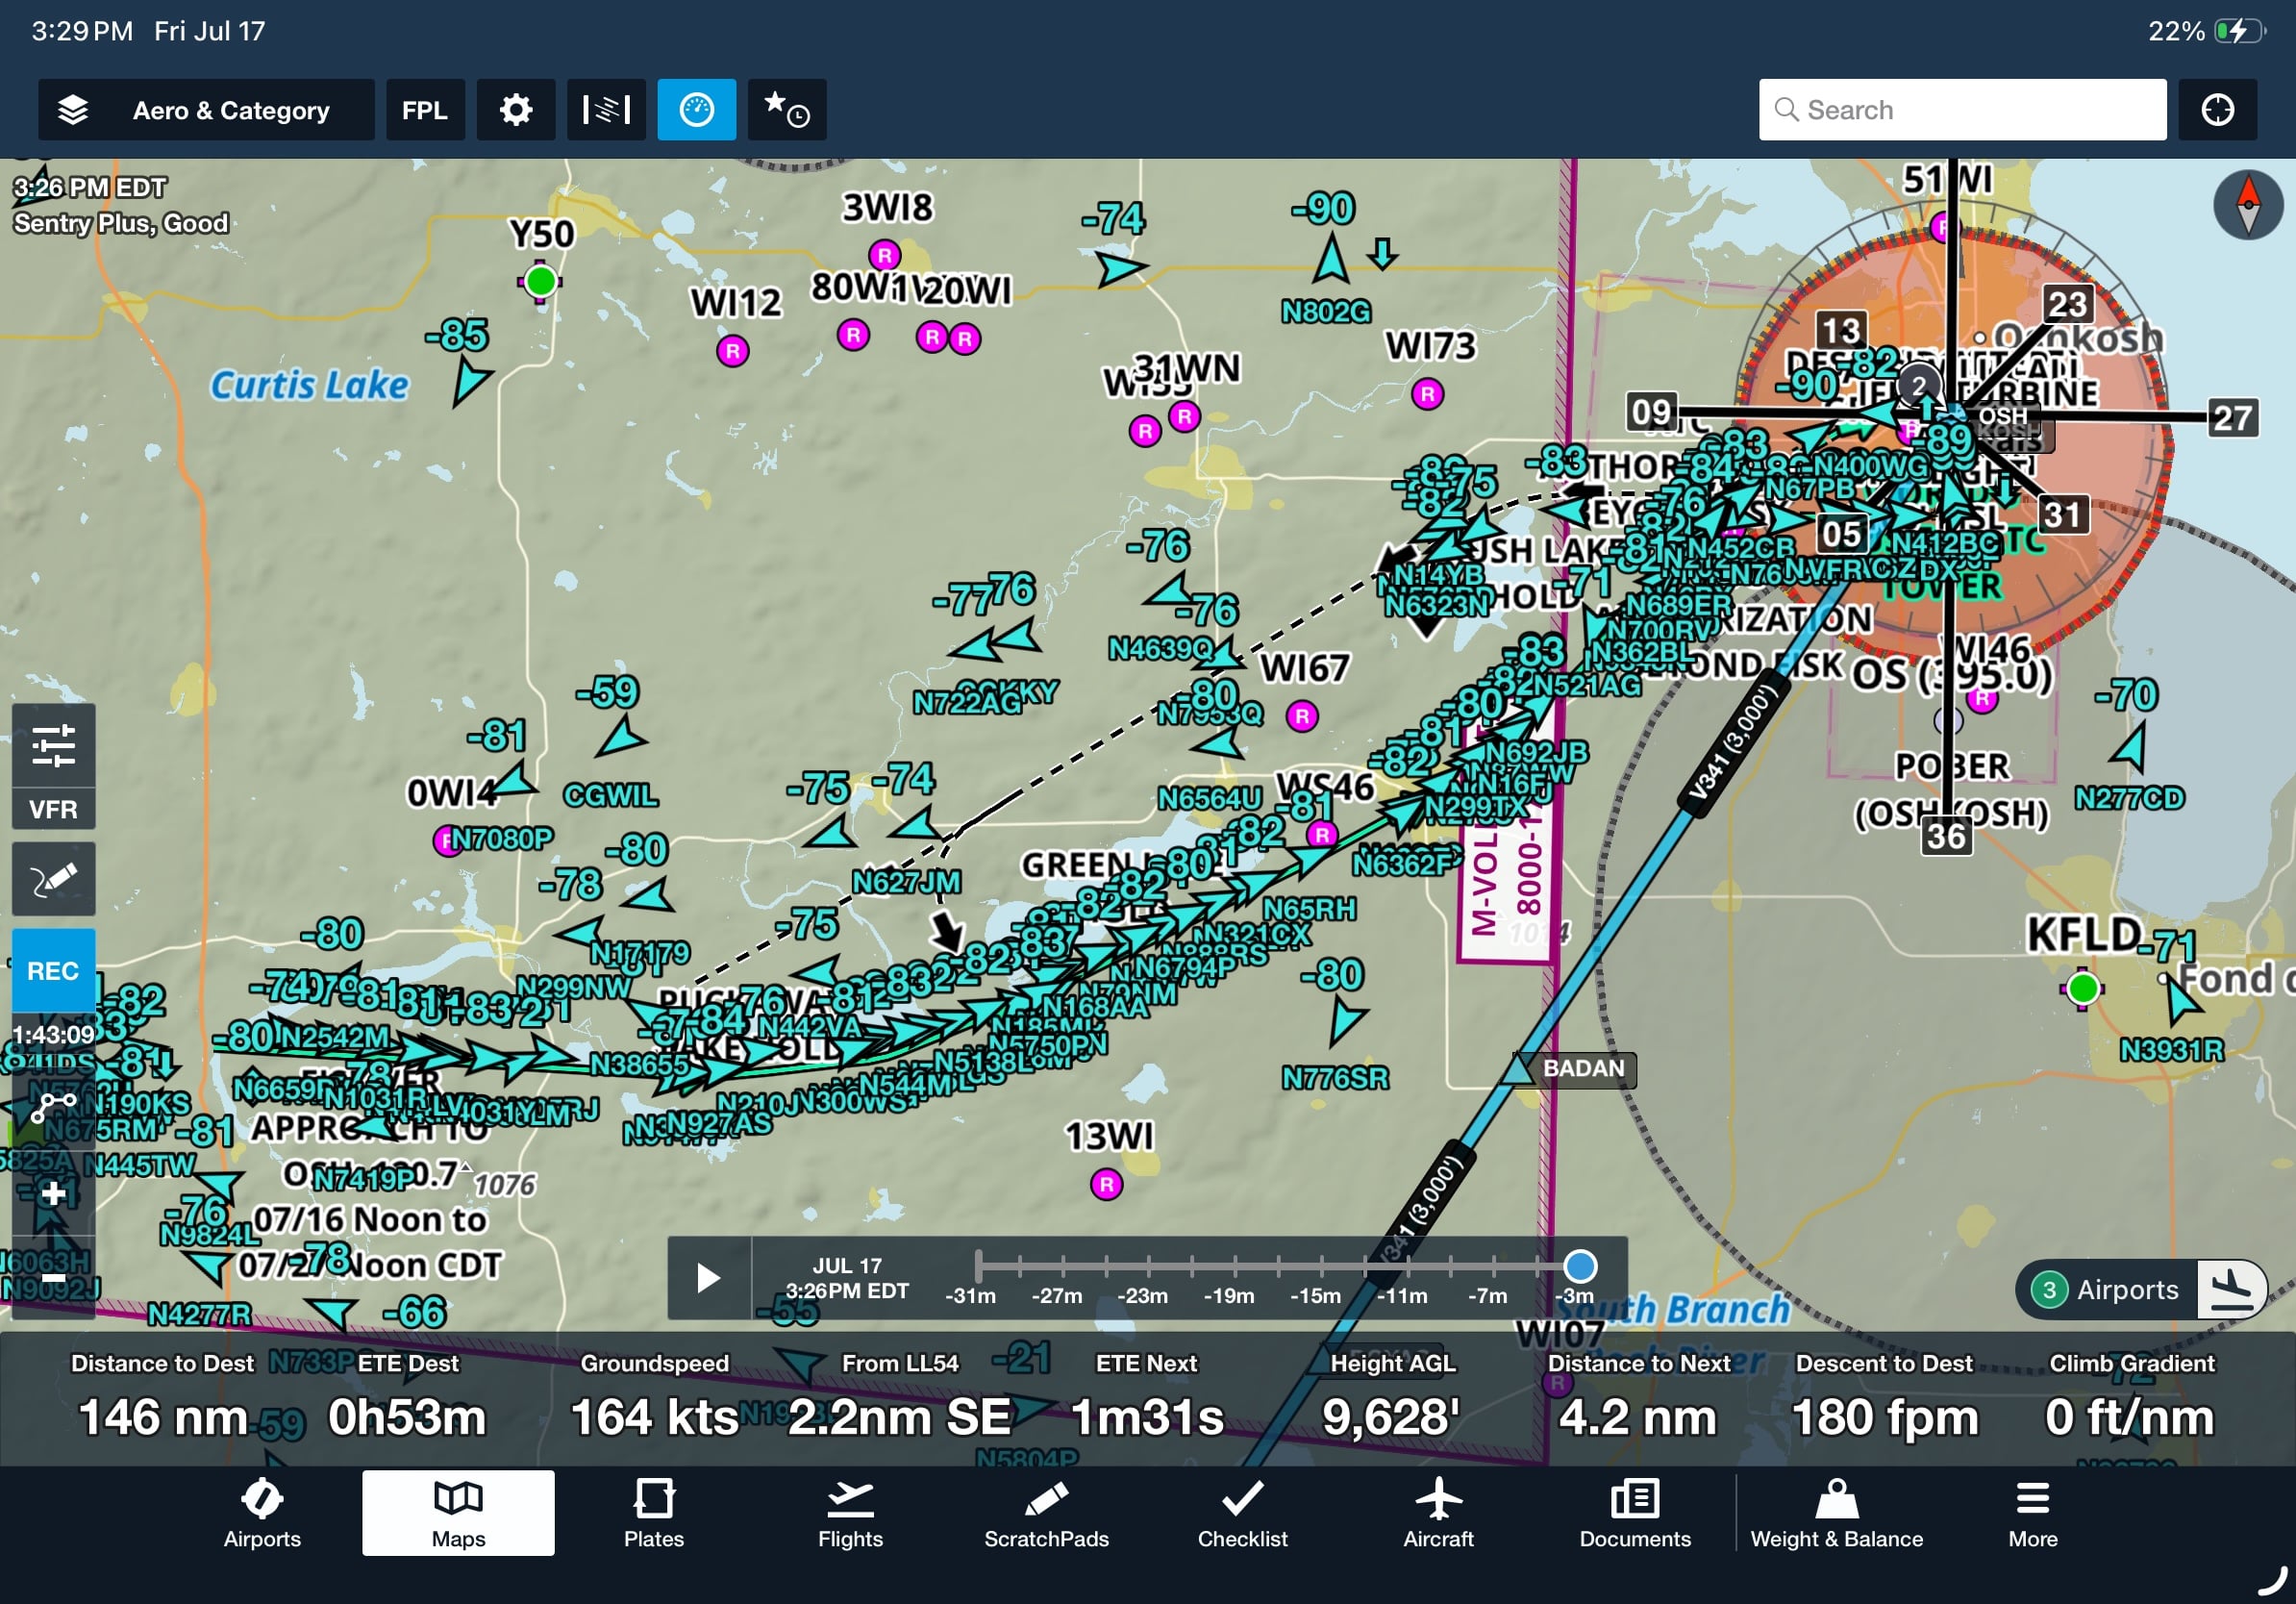Viewport: 2296px width, 1604px height.
Task: Select the WI73 private airport marker
Action: 1428,394
